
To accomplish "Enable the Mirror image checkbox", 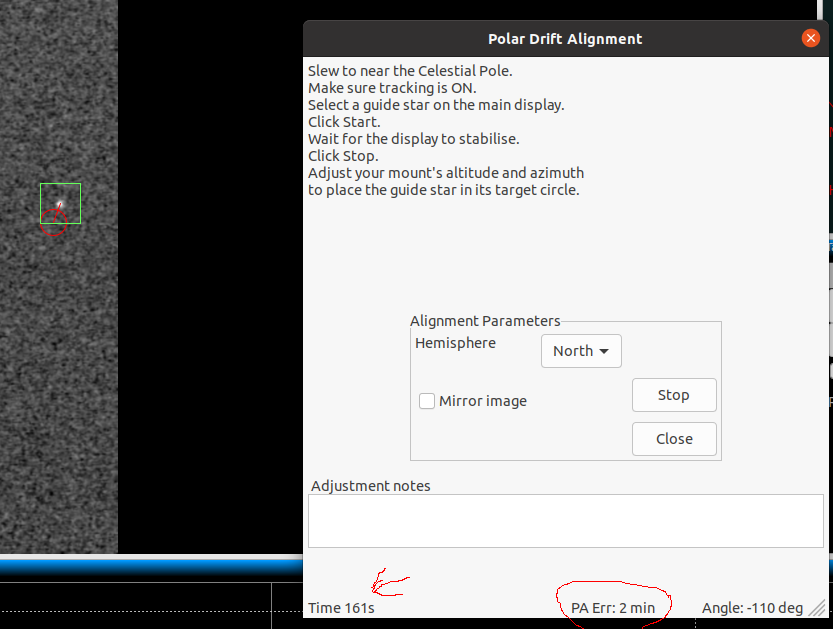I will point(427,401).
